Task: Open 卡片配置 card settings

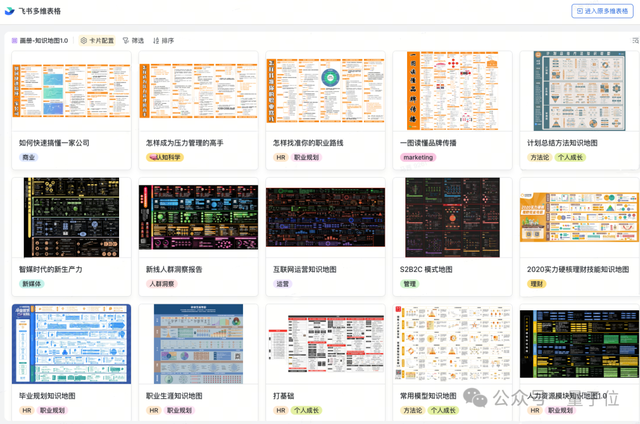Action: 97,41
